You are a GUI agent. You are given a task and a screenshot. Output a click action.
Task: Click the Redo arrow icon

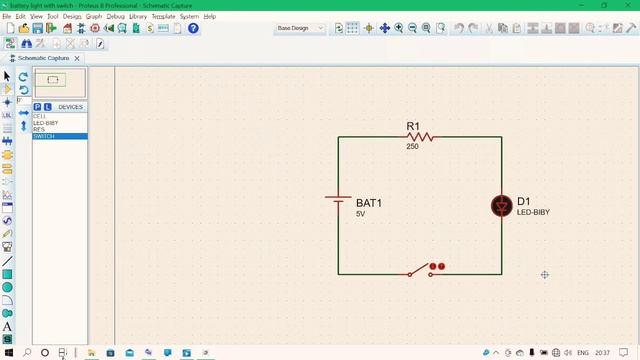[473, 28]
